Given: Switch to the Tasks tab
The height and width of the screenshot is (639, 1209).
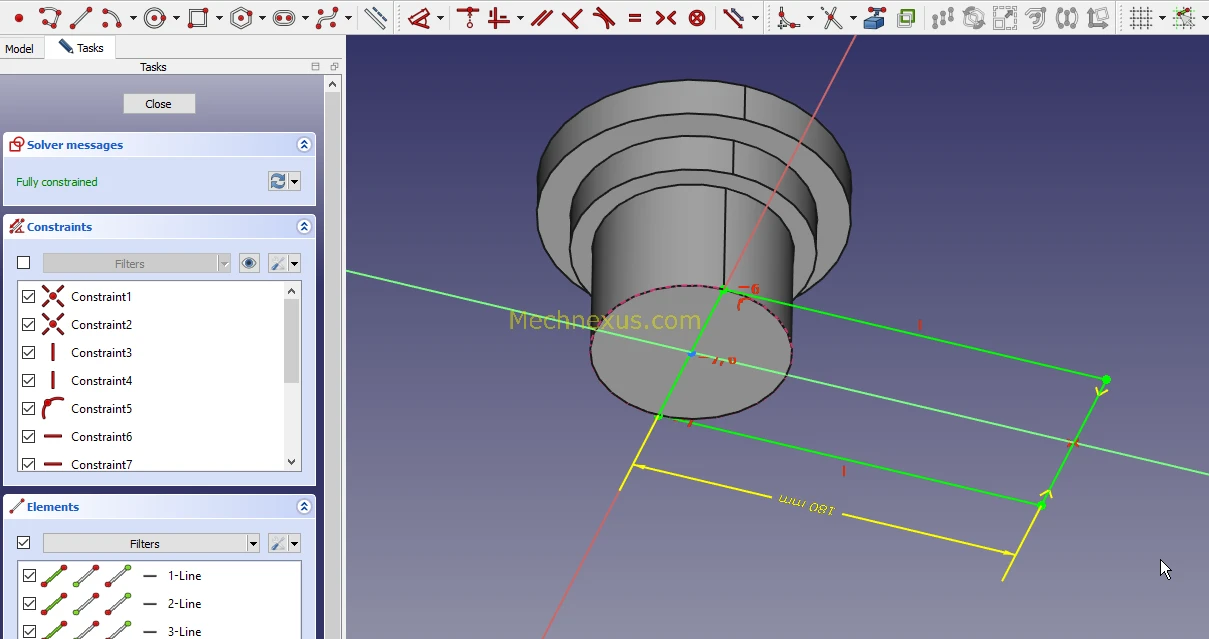Looking at the screenshot, I should pyautogui.click(x=82, y=48).
